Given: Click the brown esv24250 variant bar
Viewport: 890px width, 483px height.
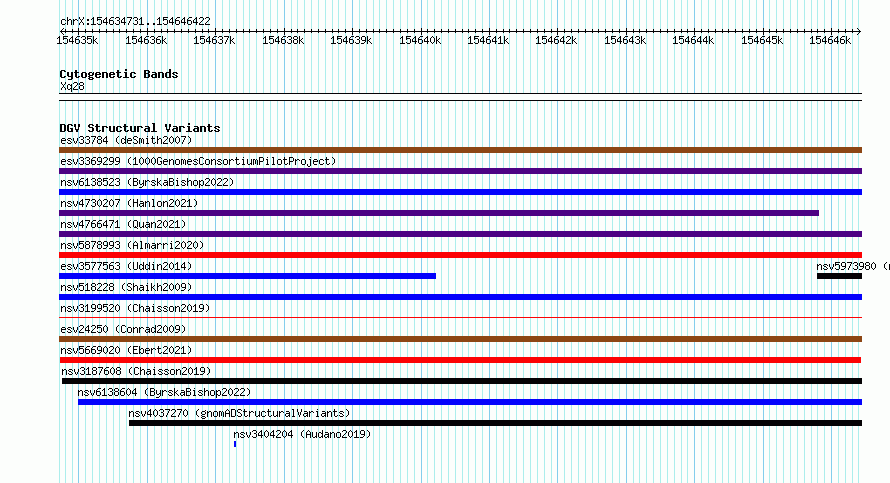Looking at the screenshot, I should coord(460,339).
